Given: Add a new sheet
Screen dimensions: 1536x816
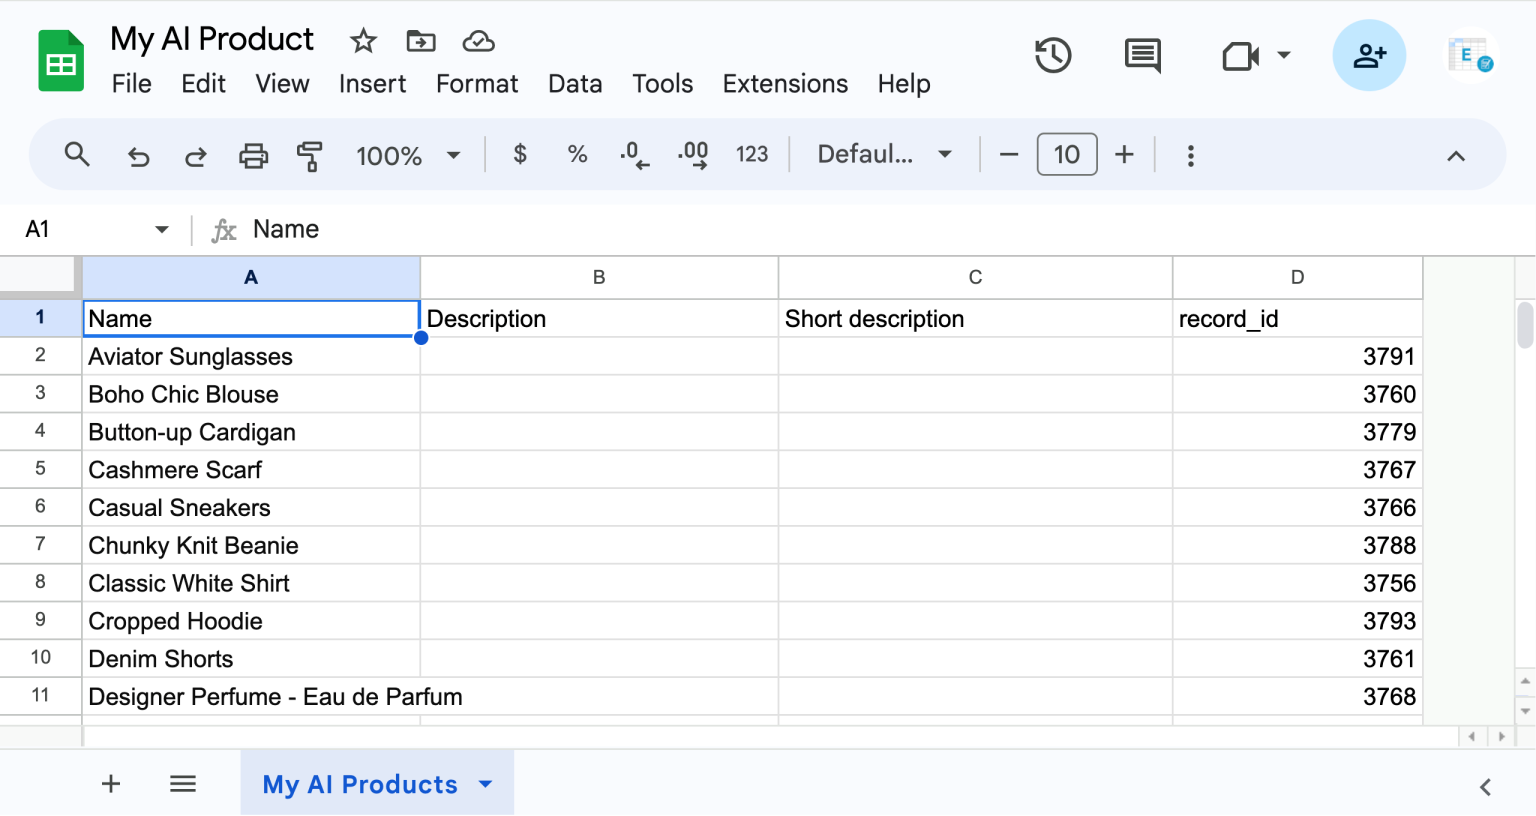Looking at the screenshot, I should [110, 784].
